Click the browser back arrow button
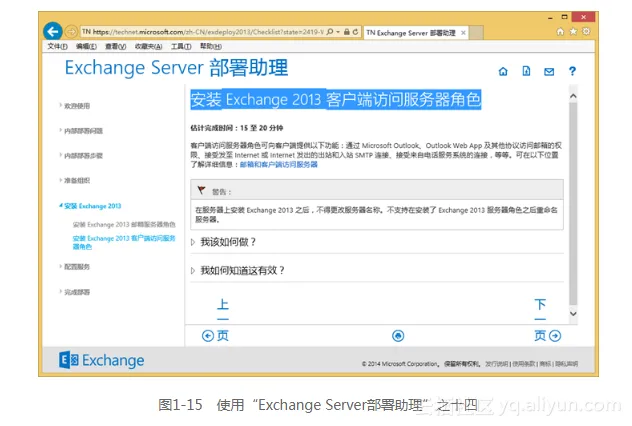632x426 pixels. (x=52, y=32)
